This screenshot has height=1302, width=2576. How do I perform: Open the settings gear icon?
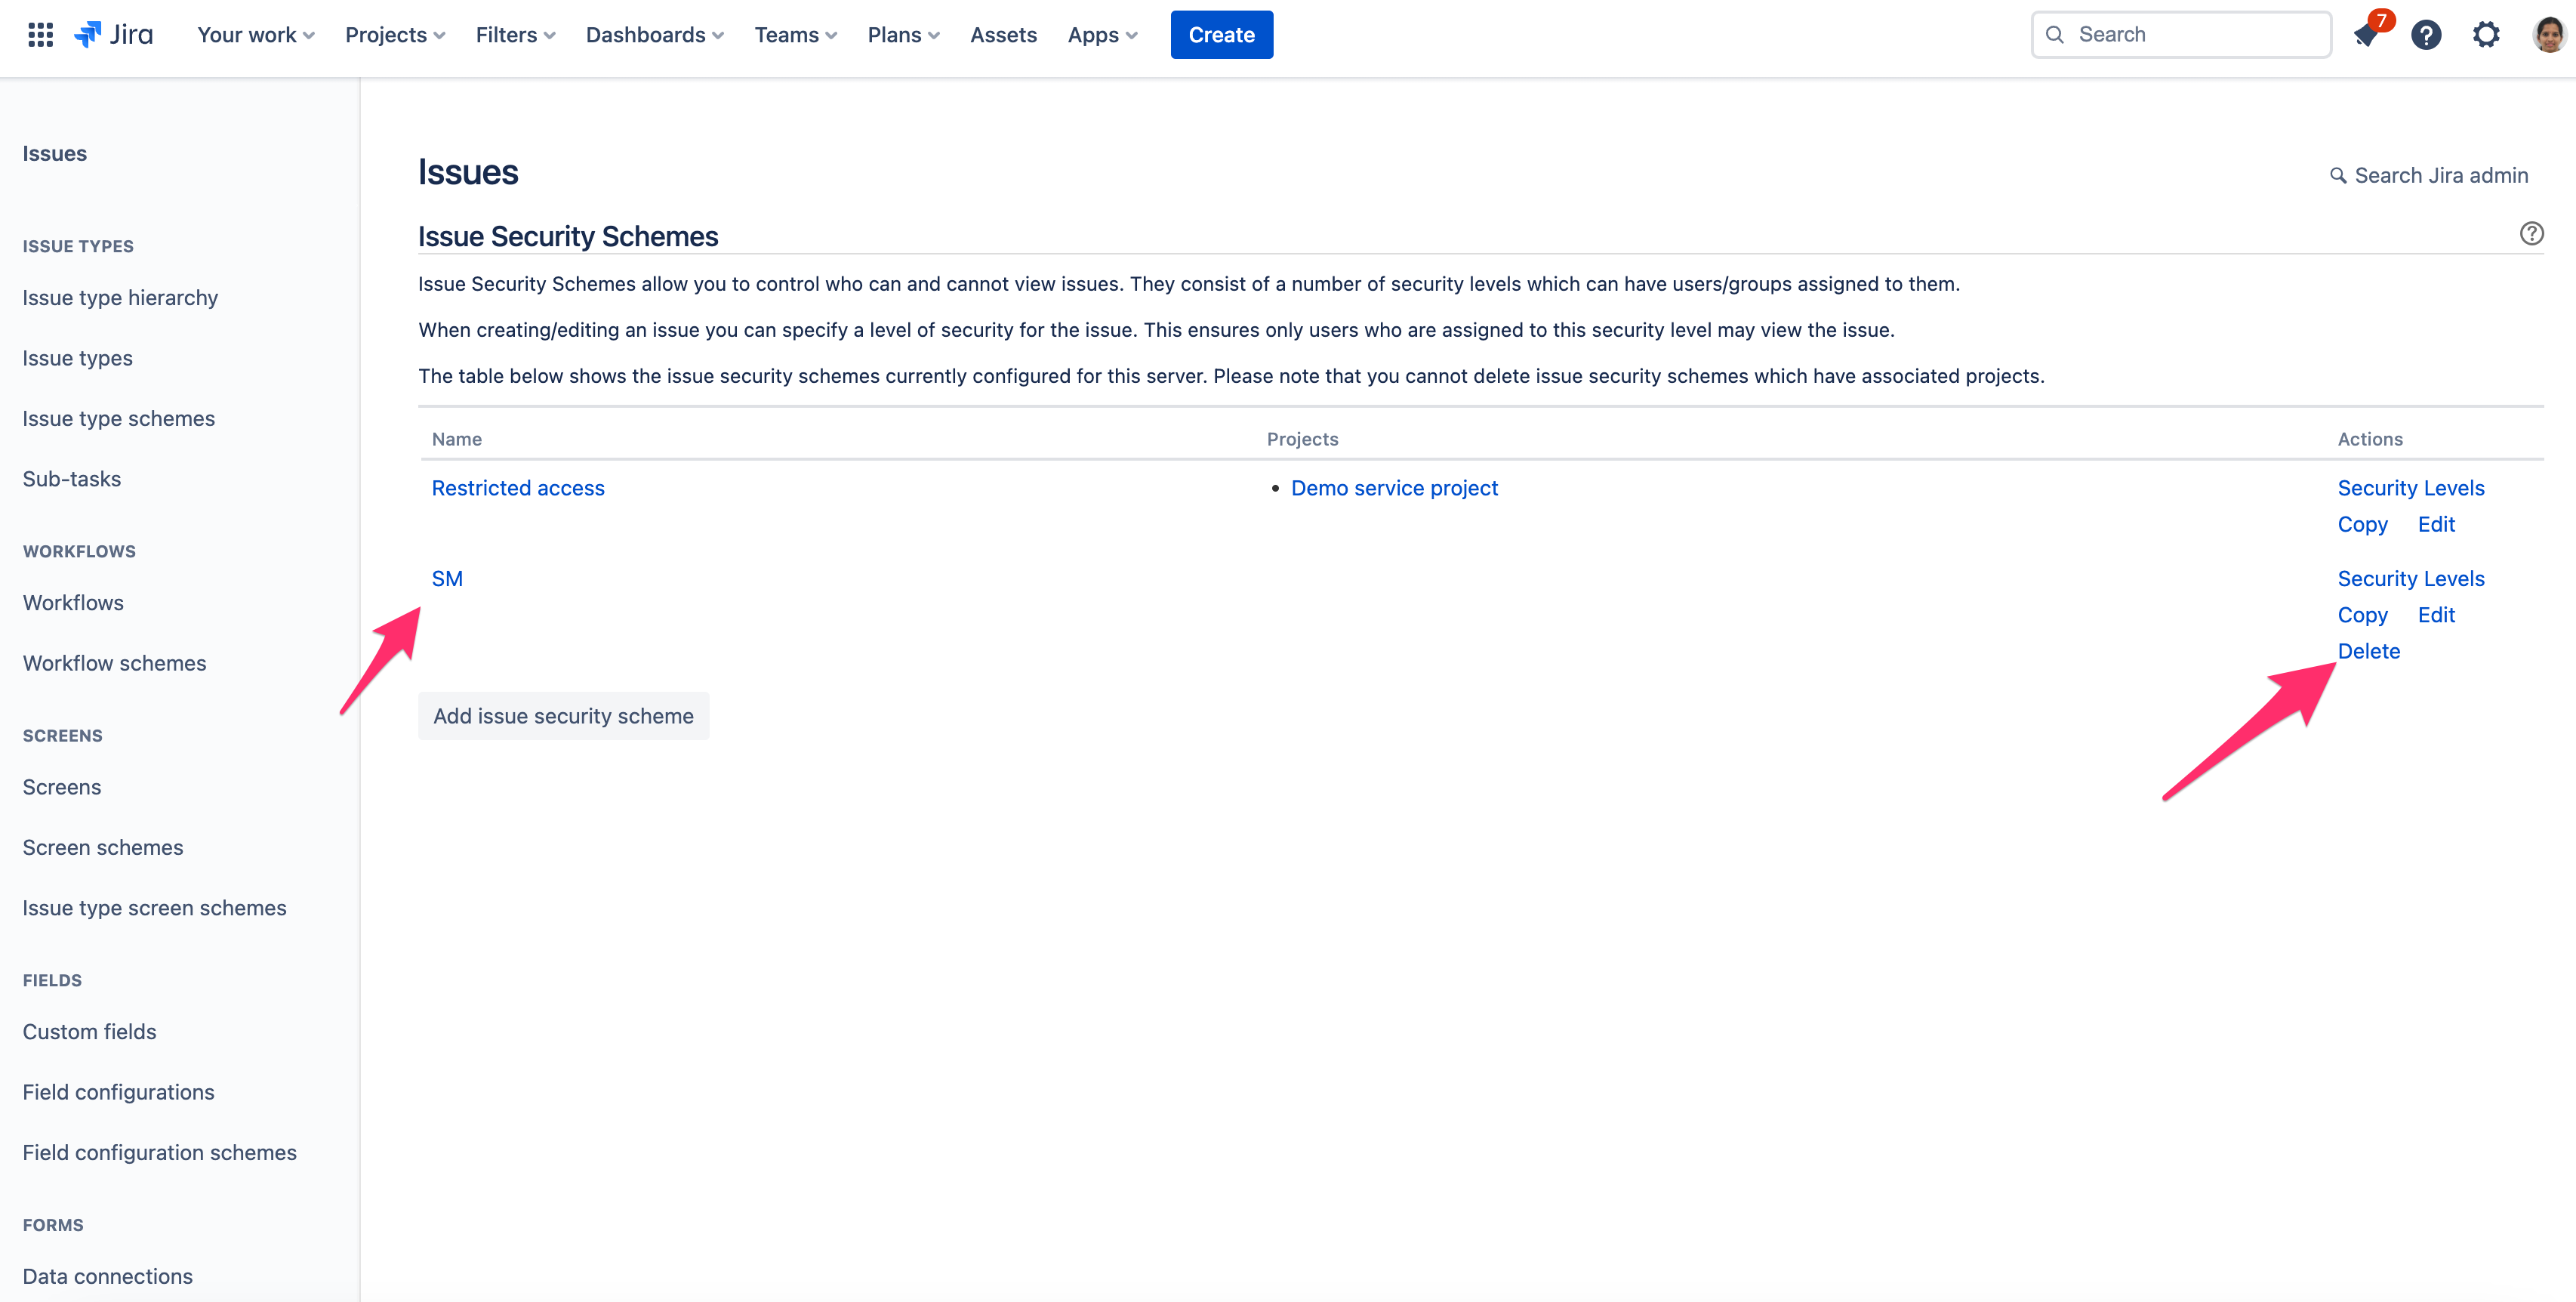(x=2486, y=35)
